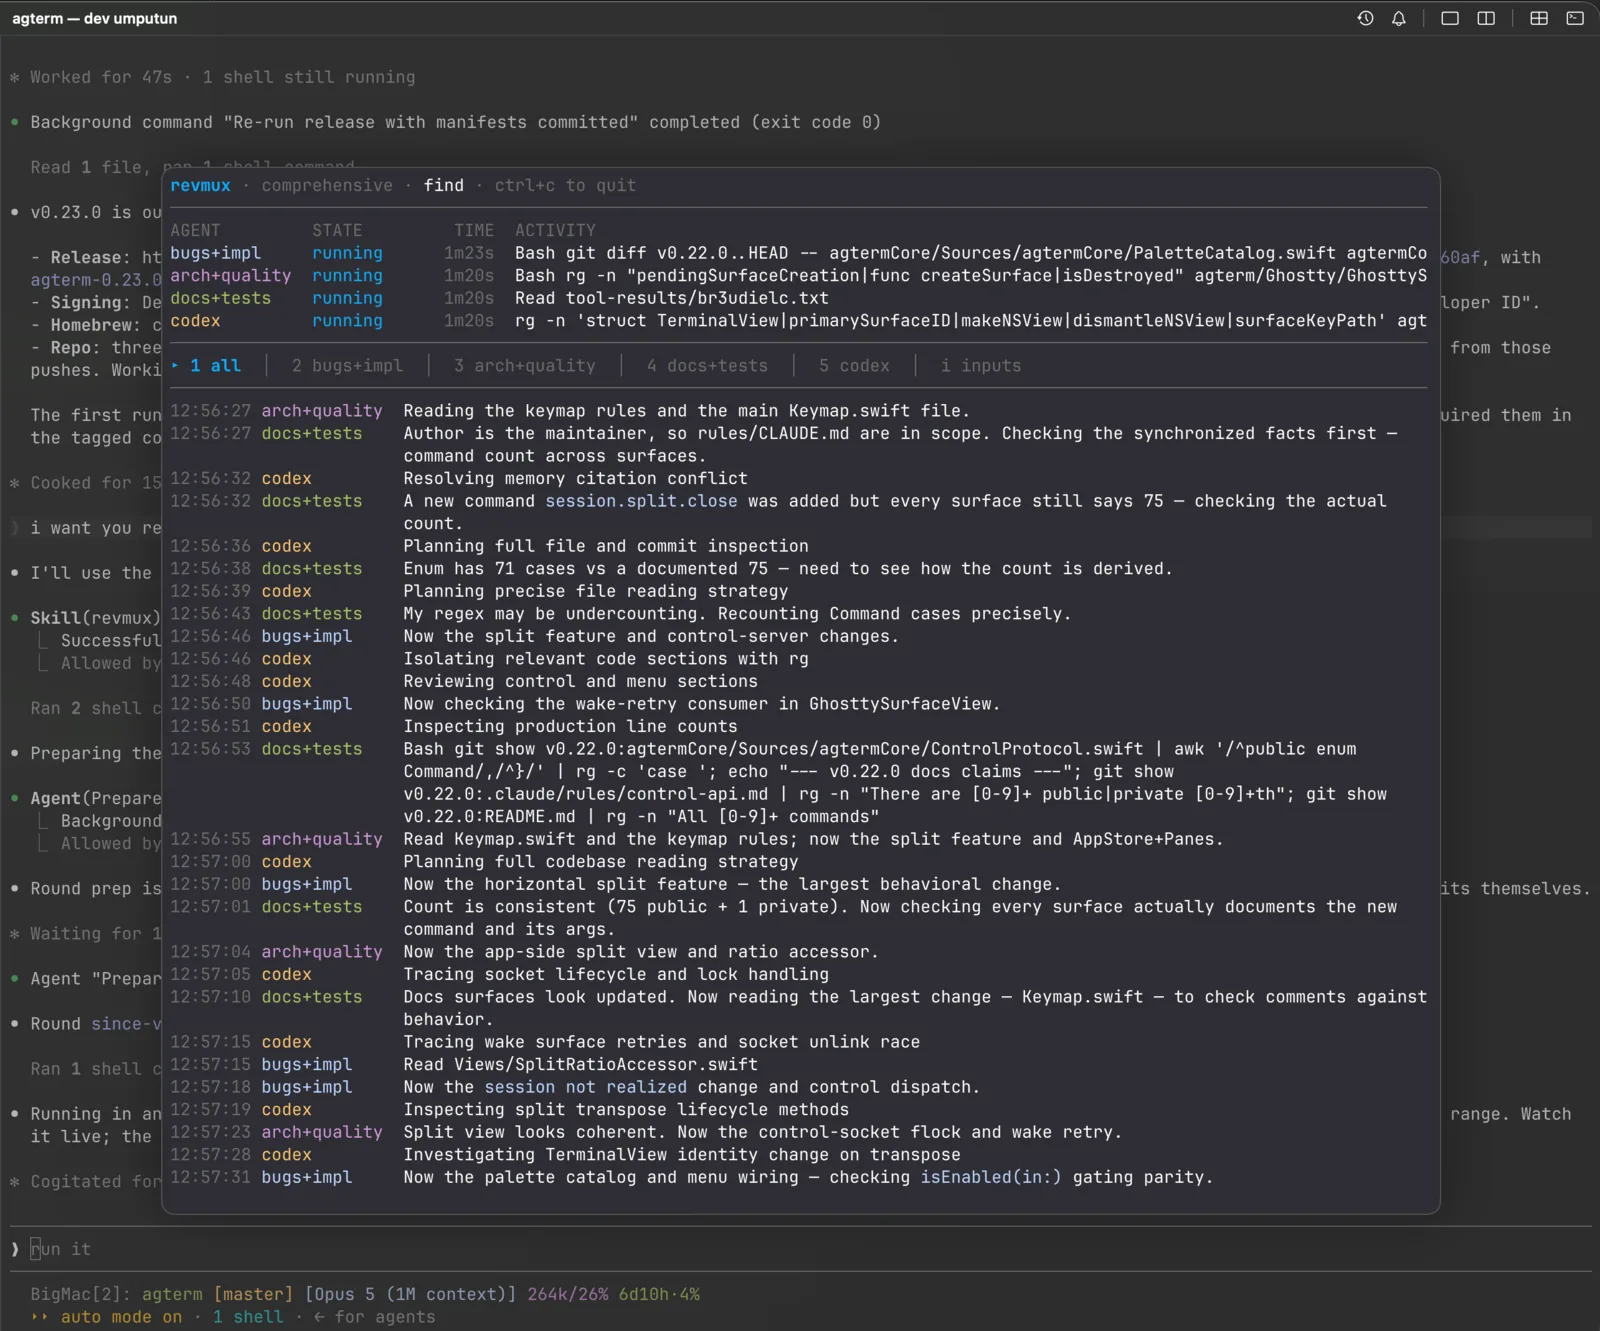Click the 'revmux' title in the overlay header
This screenshot has height=1331, width=1600.
(200, 186)
